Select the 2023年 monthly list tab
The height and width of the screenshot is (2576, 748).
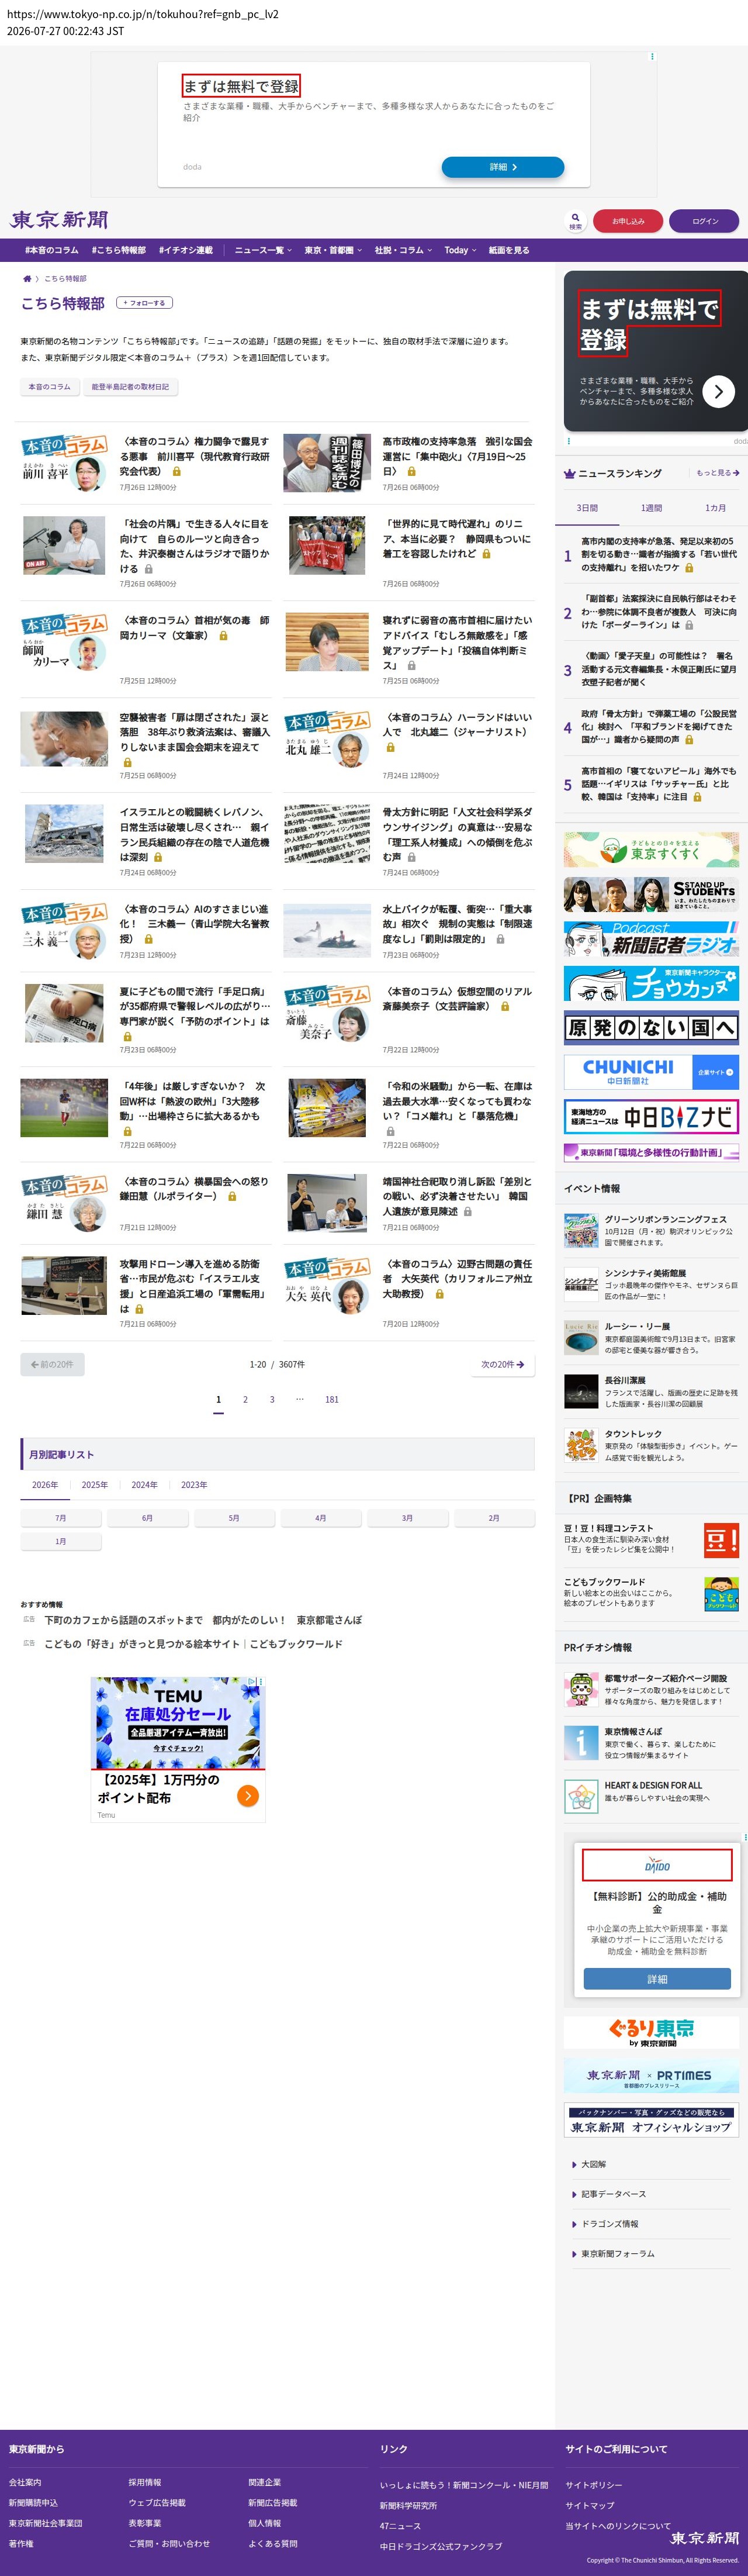194,1485
